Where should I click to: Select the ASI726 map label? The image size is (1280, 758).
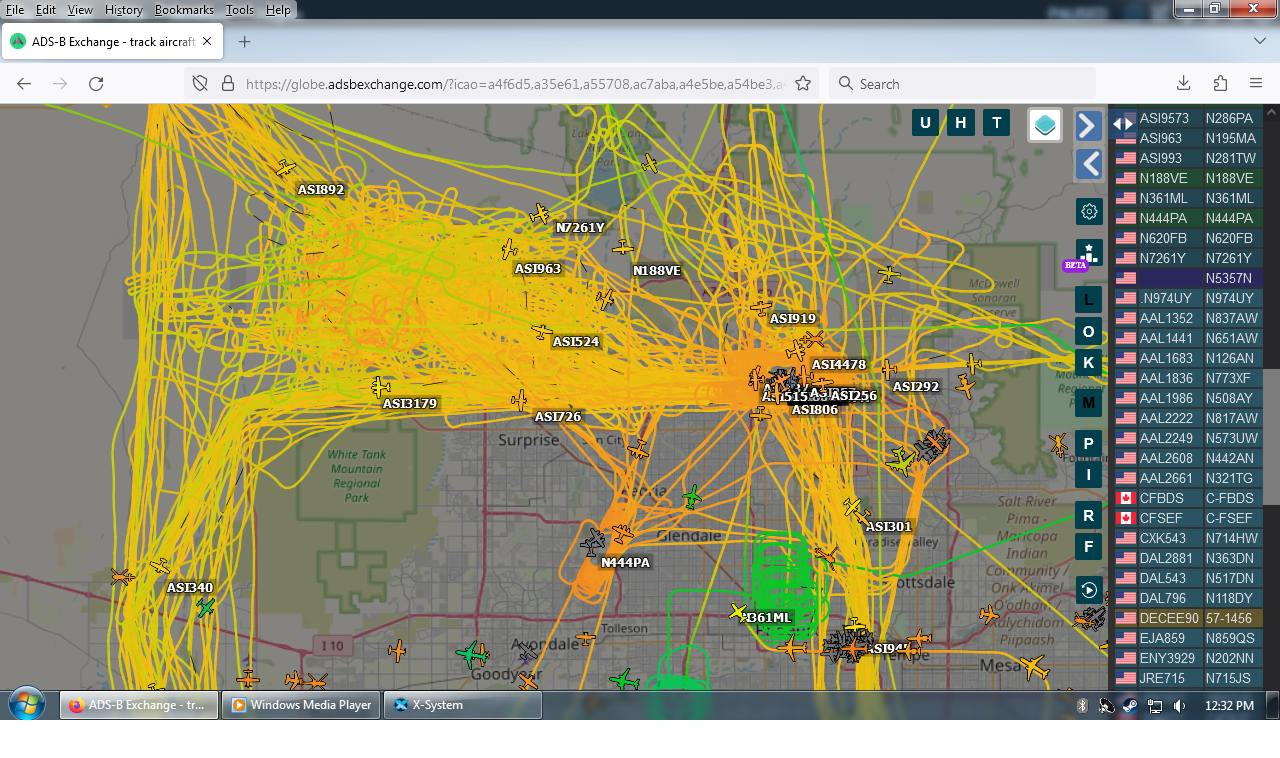558,417
